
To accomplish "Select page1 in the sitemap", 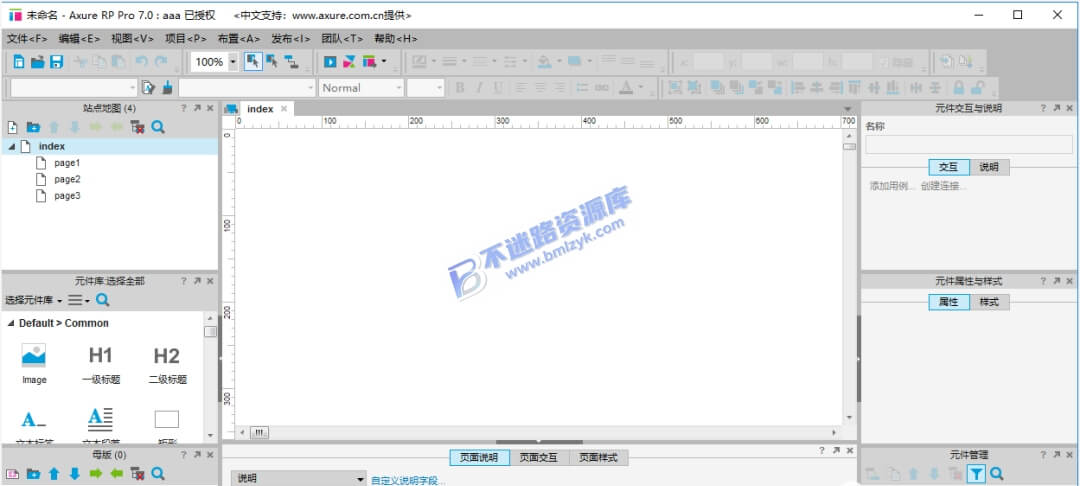I will [68, 163].
